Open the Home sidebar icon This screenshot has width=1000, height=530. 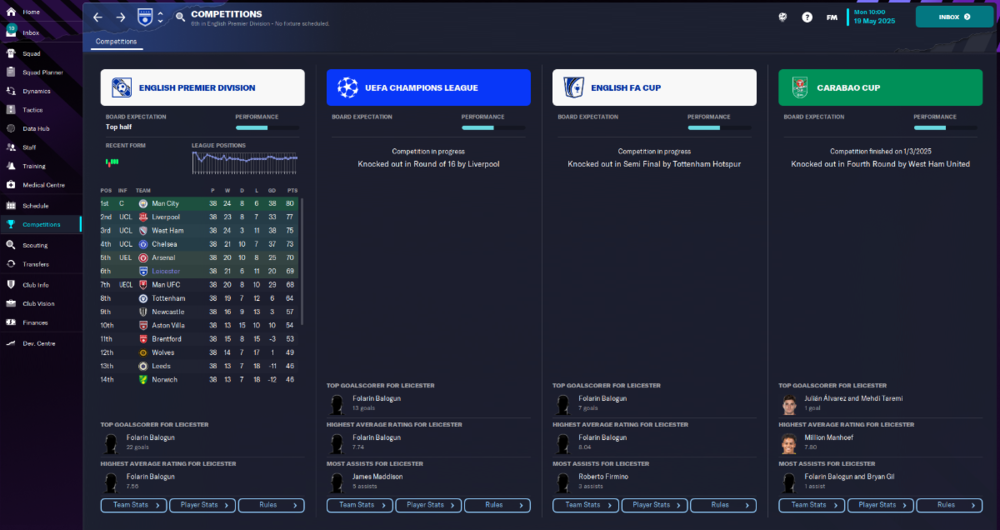point(11,11)
